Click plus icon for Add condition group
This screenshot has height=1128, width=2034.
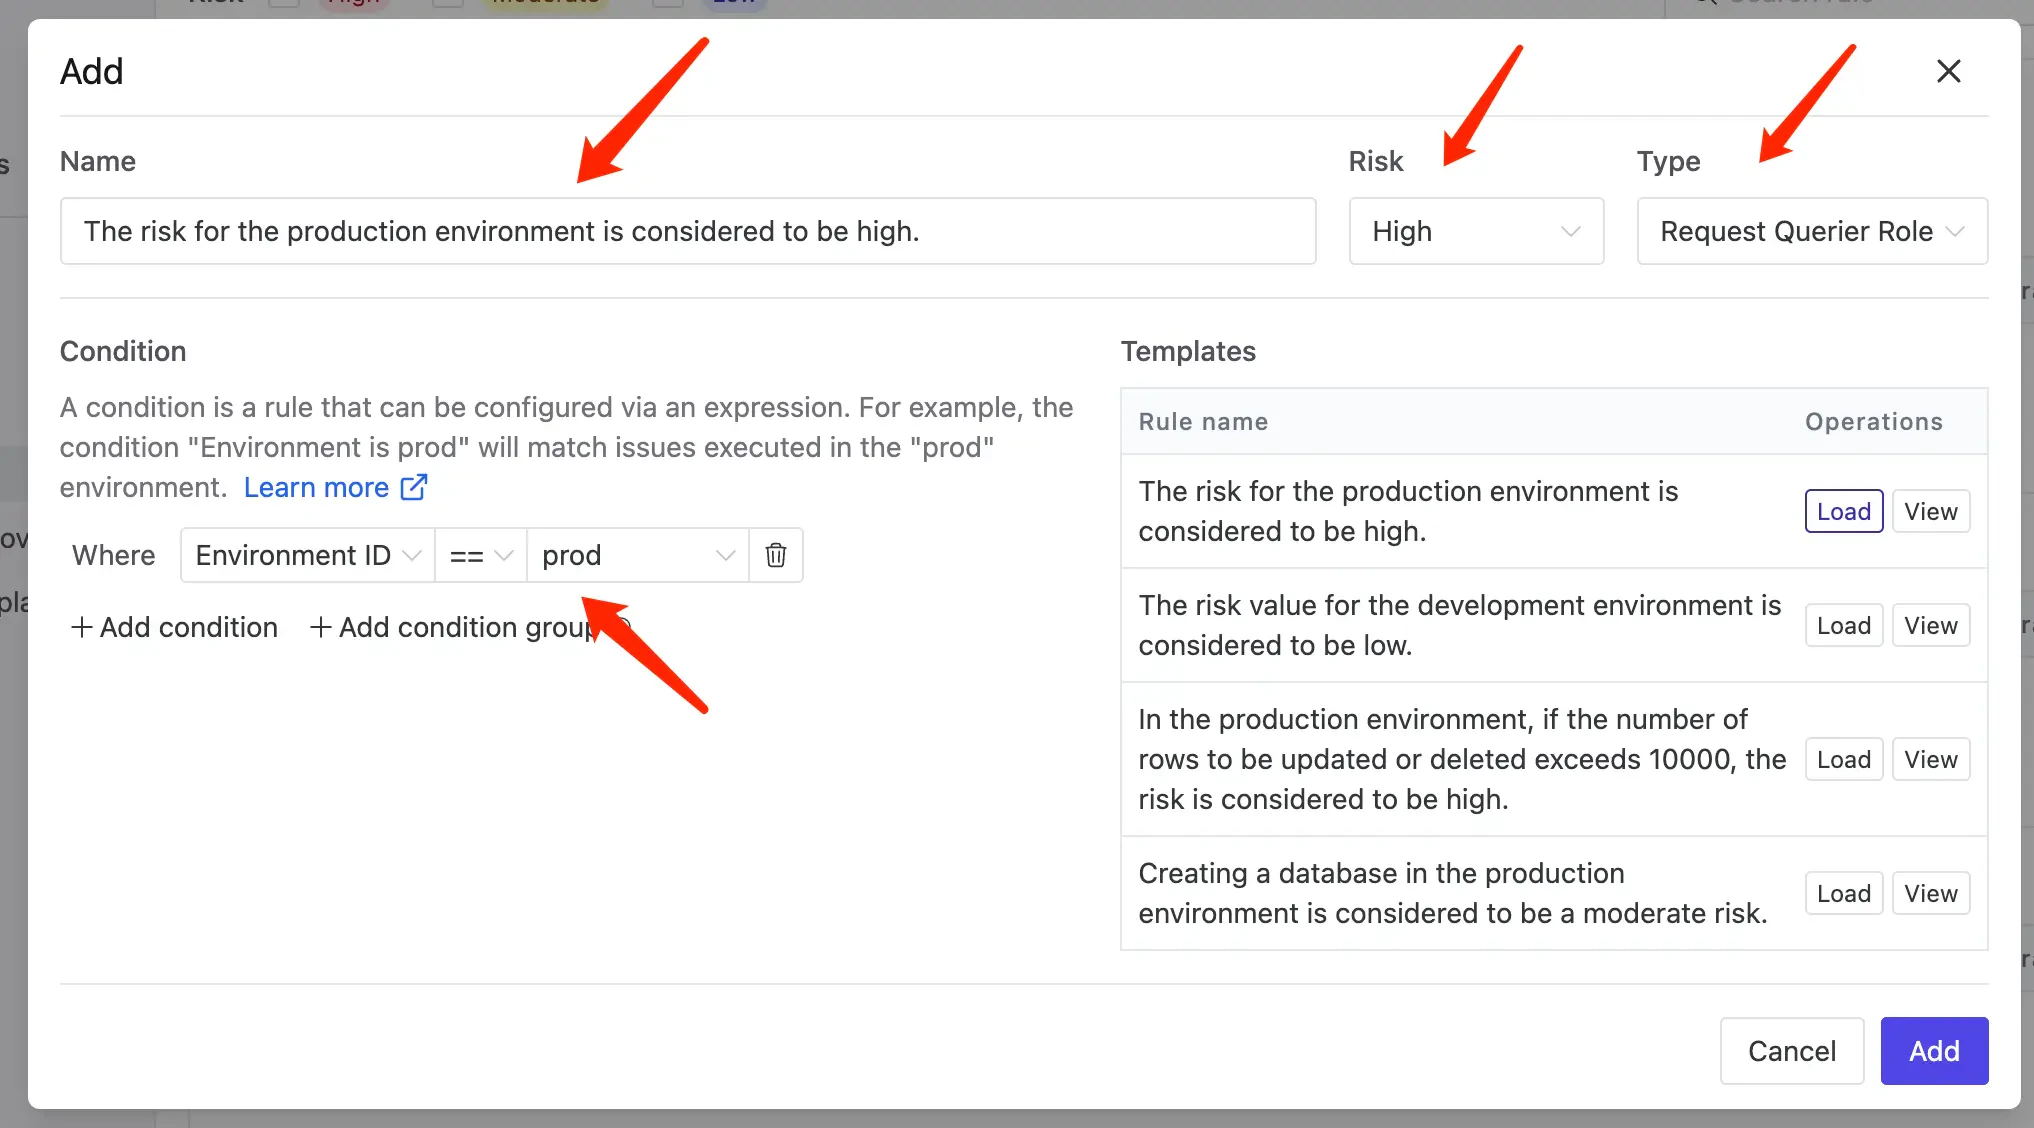pyautogui.click(x=320, y=627)
